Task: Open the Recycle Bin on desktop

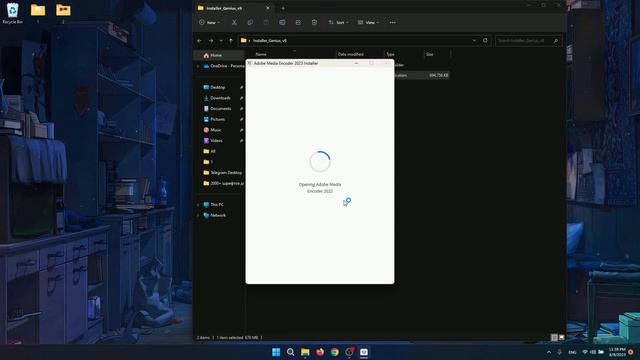Action: 13,13
